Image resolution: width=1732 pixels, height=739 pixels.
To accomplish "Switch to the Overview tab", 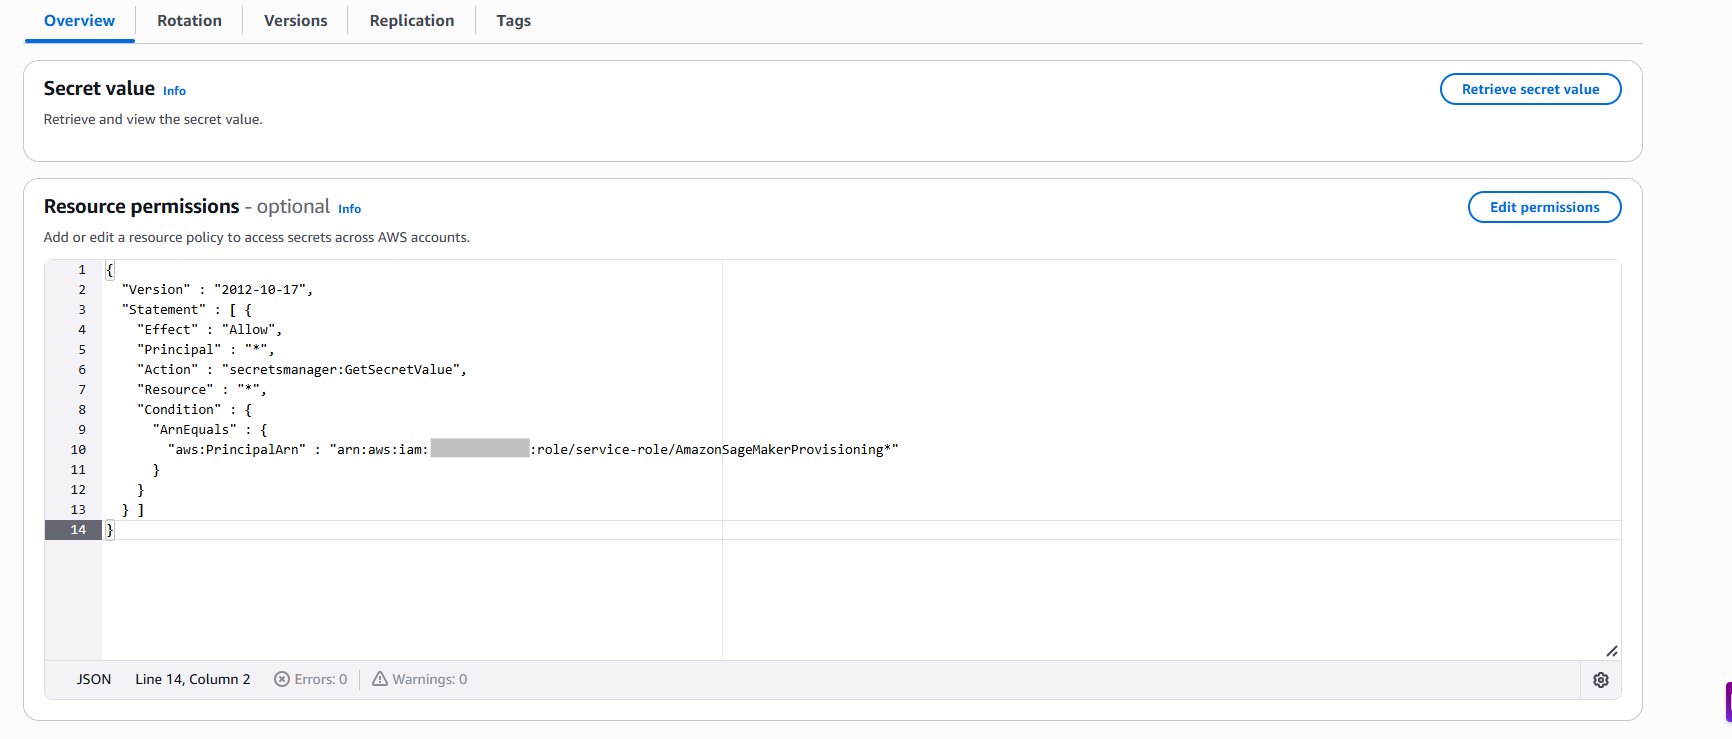I will click(x=79, y=21).
